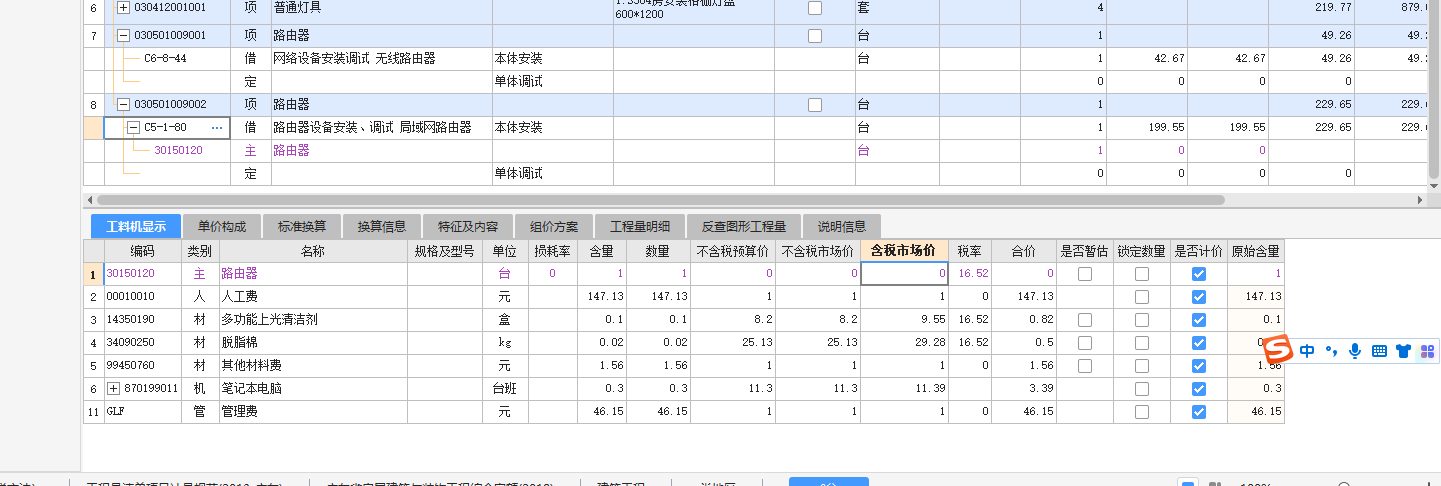Image resolution: width=1441 pixels, height=486 pixels.
Task: Enable 是否暂估 for 其他材料费 row
Action: coord(1085,366)
